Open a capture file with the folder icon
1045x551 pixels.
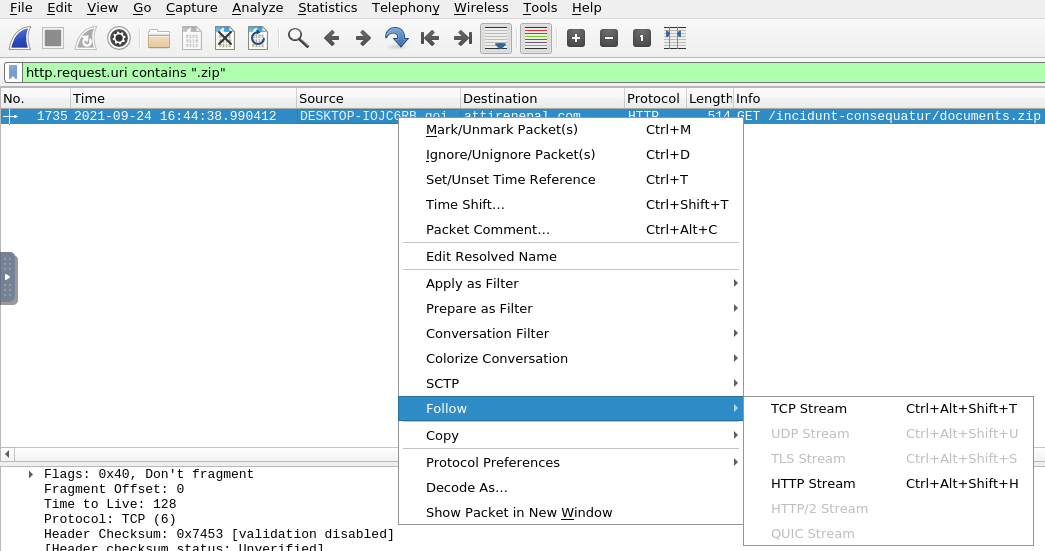(x=159, y=38)
